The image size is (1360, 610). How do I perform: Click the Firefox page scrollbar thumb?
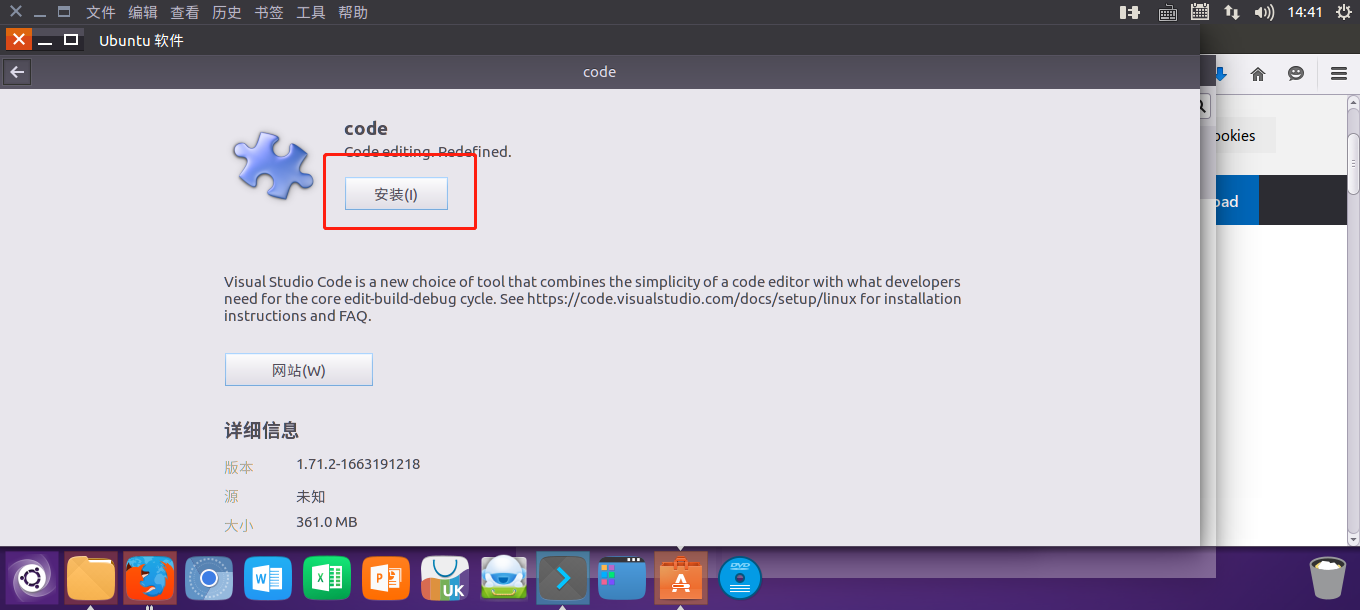1353,162
